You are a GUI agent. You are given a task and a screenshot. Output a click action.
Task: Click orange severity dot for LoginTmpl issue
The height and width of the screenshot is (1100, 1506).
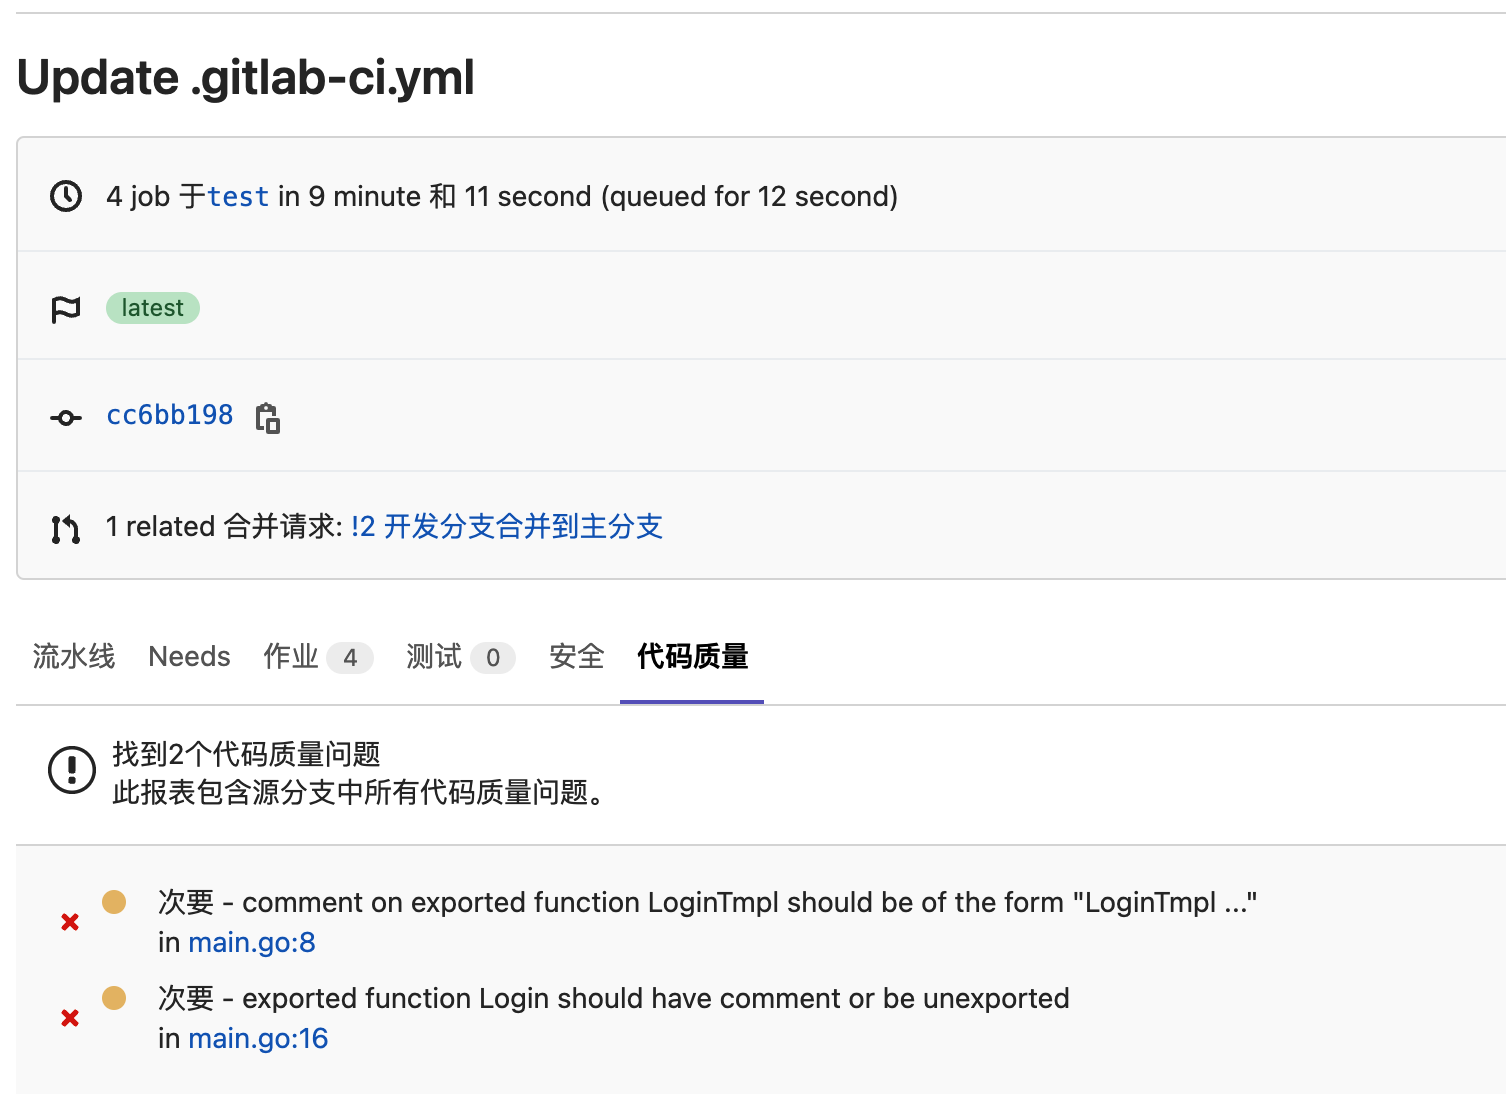point(114,902)
